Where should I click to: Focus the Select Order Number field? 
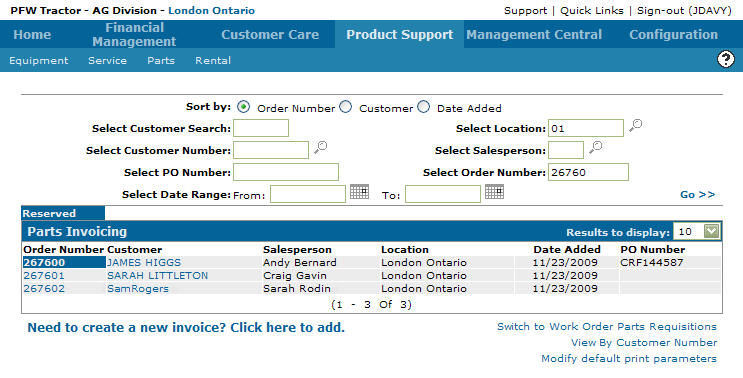click(x=589, y=172)
